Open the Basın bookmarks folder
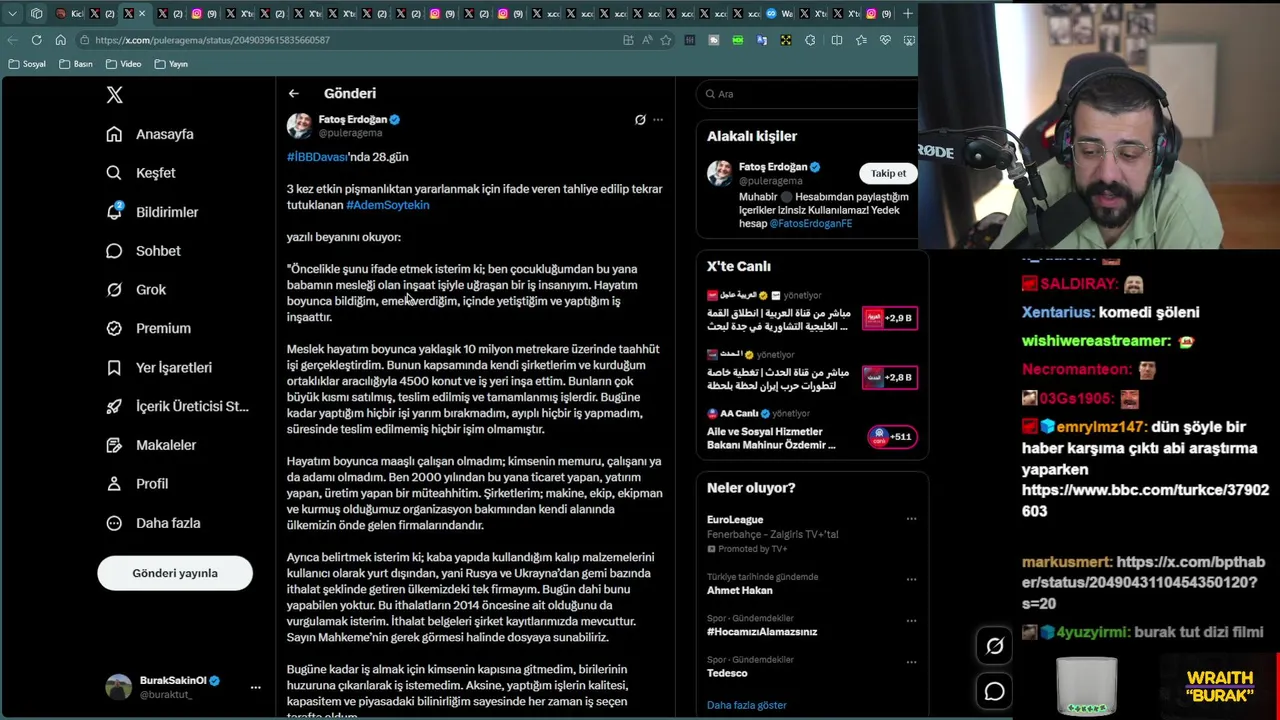The width and height of the screenshot is (1280, 720). point(75,64)
